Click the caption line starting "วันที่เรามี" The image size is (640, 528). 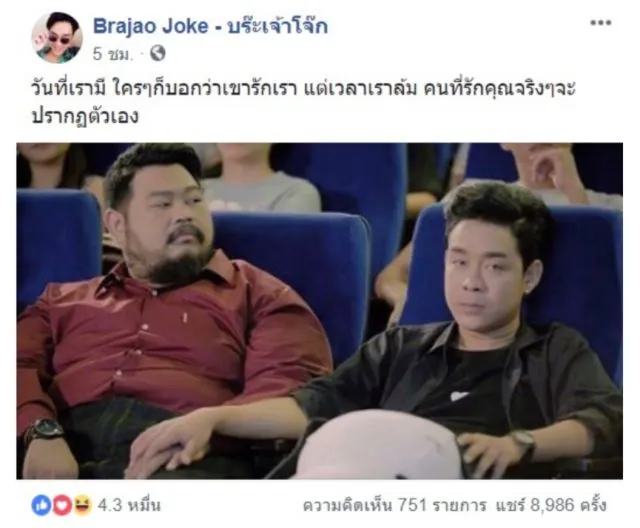pyautogui.click(x=303, y=89)
